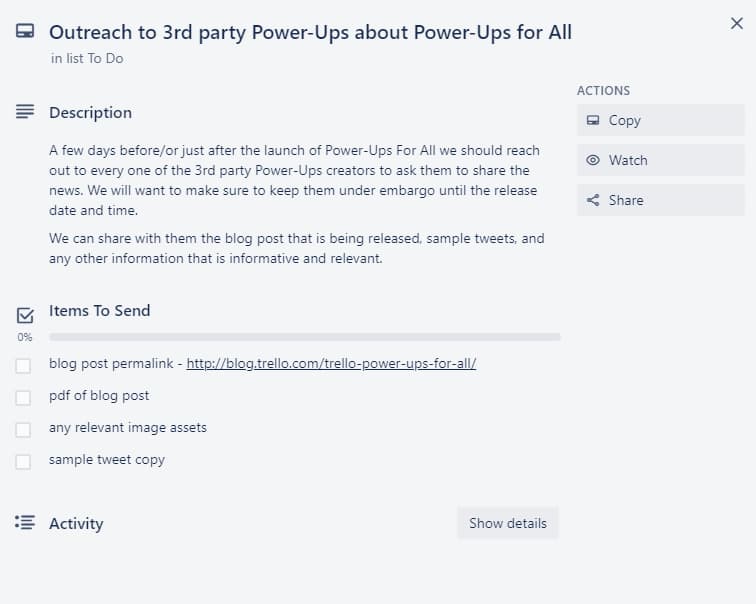This screenshot has width=756, height=604.
Task: Click the Description lines icon
Action: (25, 112)
